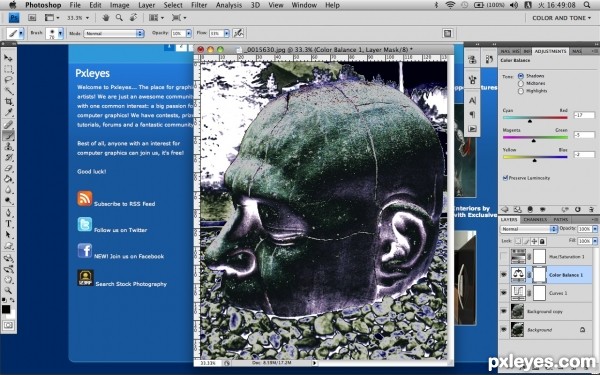The width and height of the screenshot is (600, 375).
Task: Select the Shadows tone radio button
Action: [x=521, y=76]
